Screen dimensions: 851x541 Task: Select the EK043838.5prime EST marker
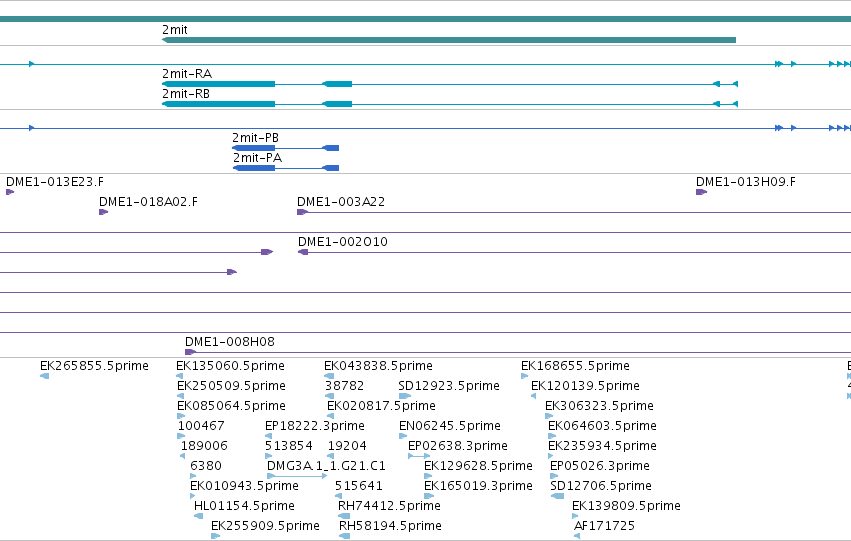click(x=329, y=376)
